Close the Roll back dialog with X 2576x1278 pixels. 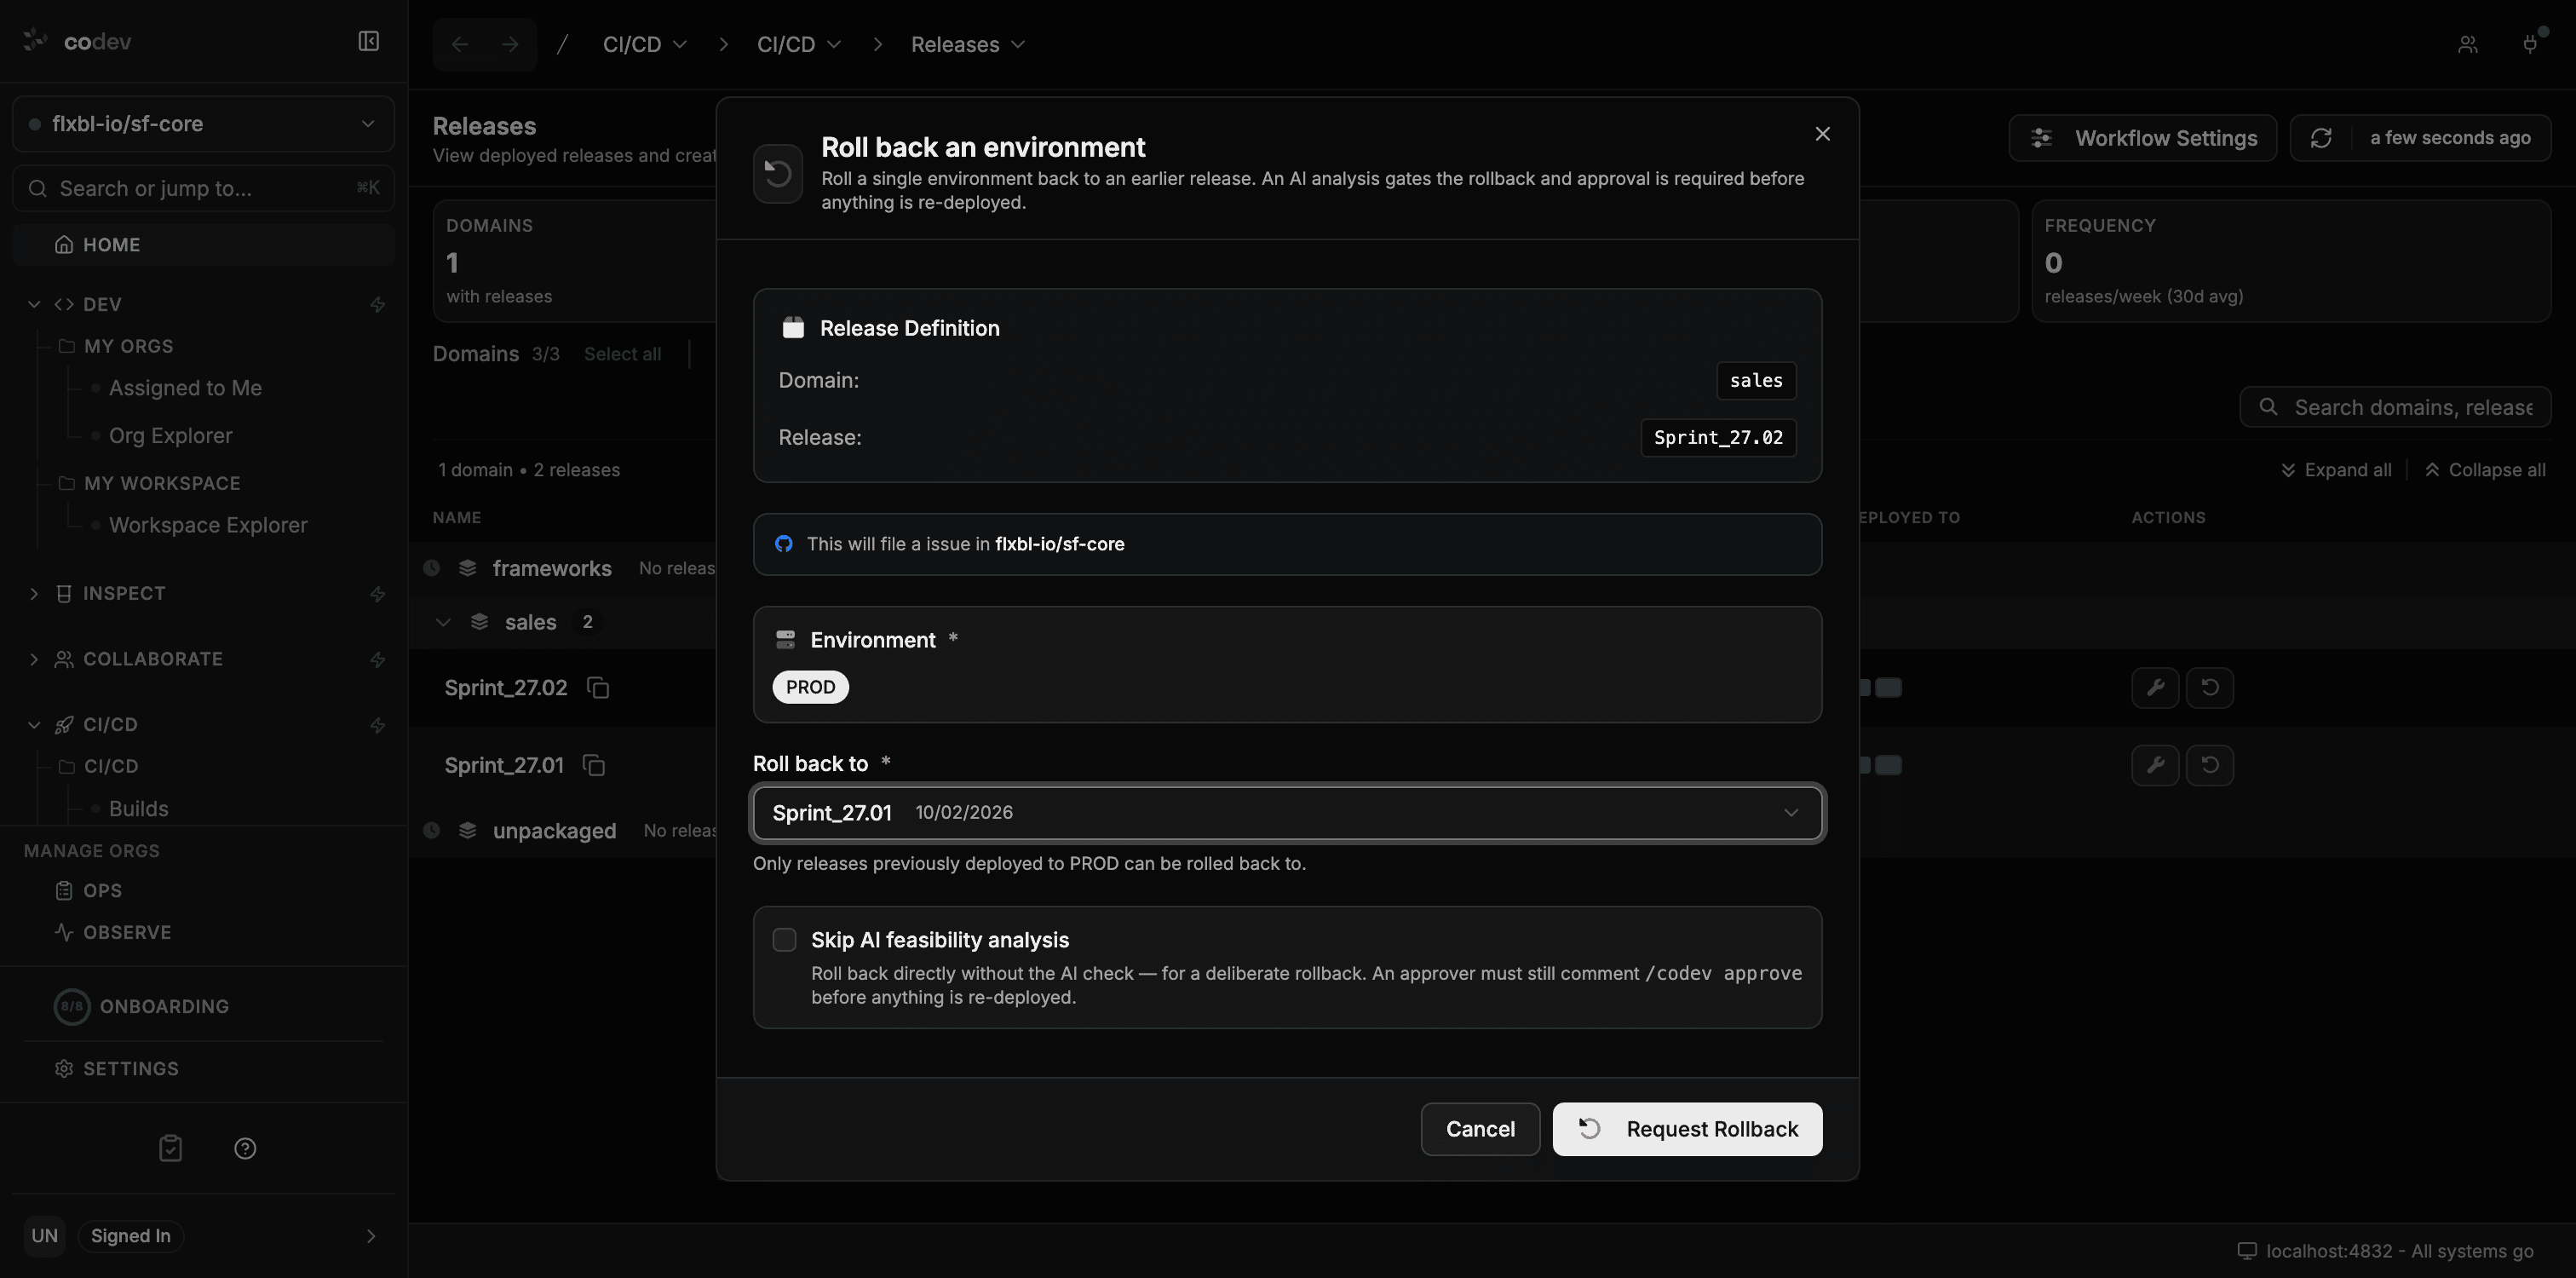point(1822,134)
